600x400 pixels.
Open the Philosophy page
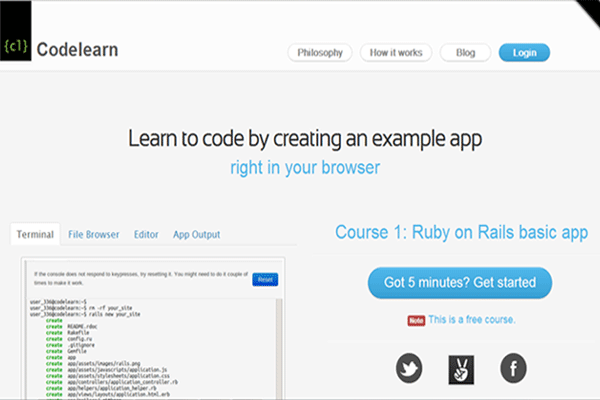[320, 53]
